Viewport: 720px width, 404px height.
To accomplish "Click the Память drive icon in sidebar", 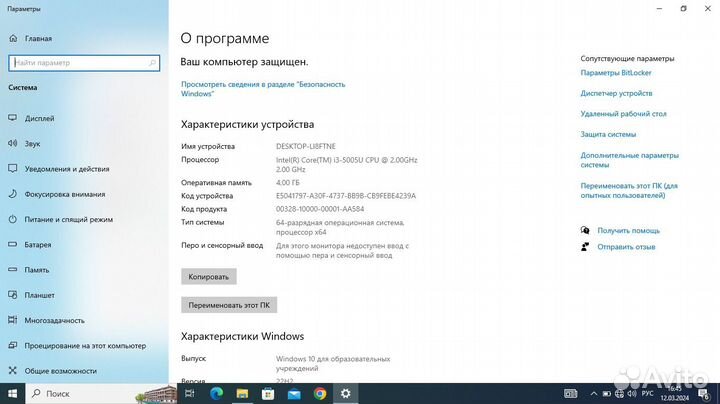I will 13,269.
